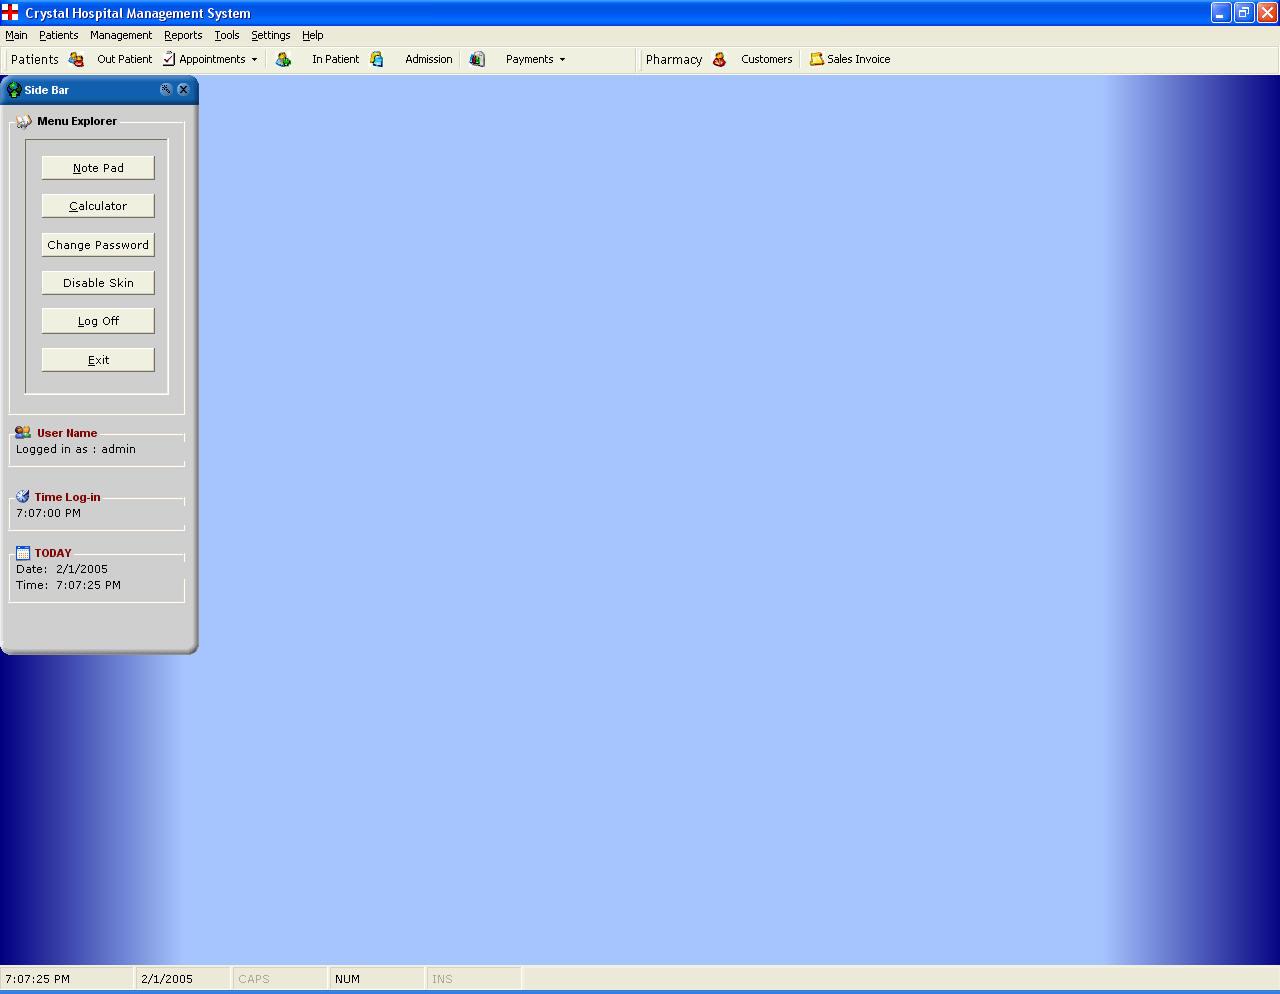The height and width of the screenshot is (994, 1280).
Task: Open the Management menu
Action: (121, 35)
